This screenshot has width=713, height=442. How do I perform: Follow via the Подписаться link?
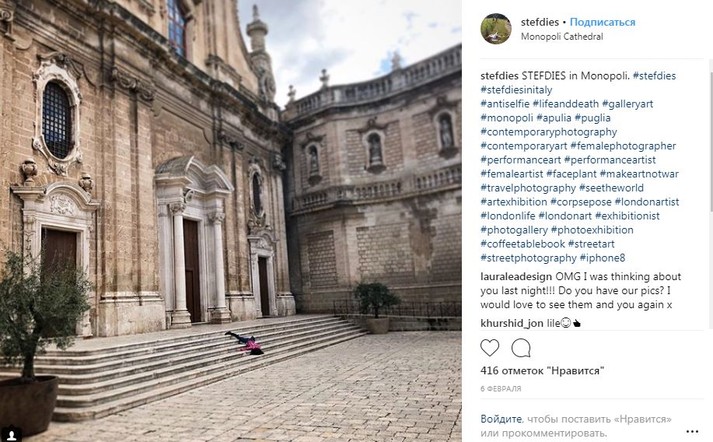click(x=603, y=22)
